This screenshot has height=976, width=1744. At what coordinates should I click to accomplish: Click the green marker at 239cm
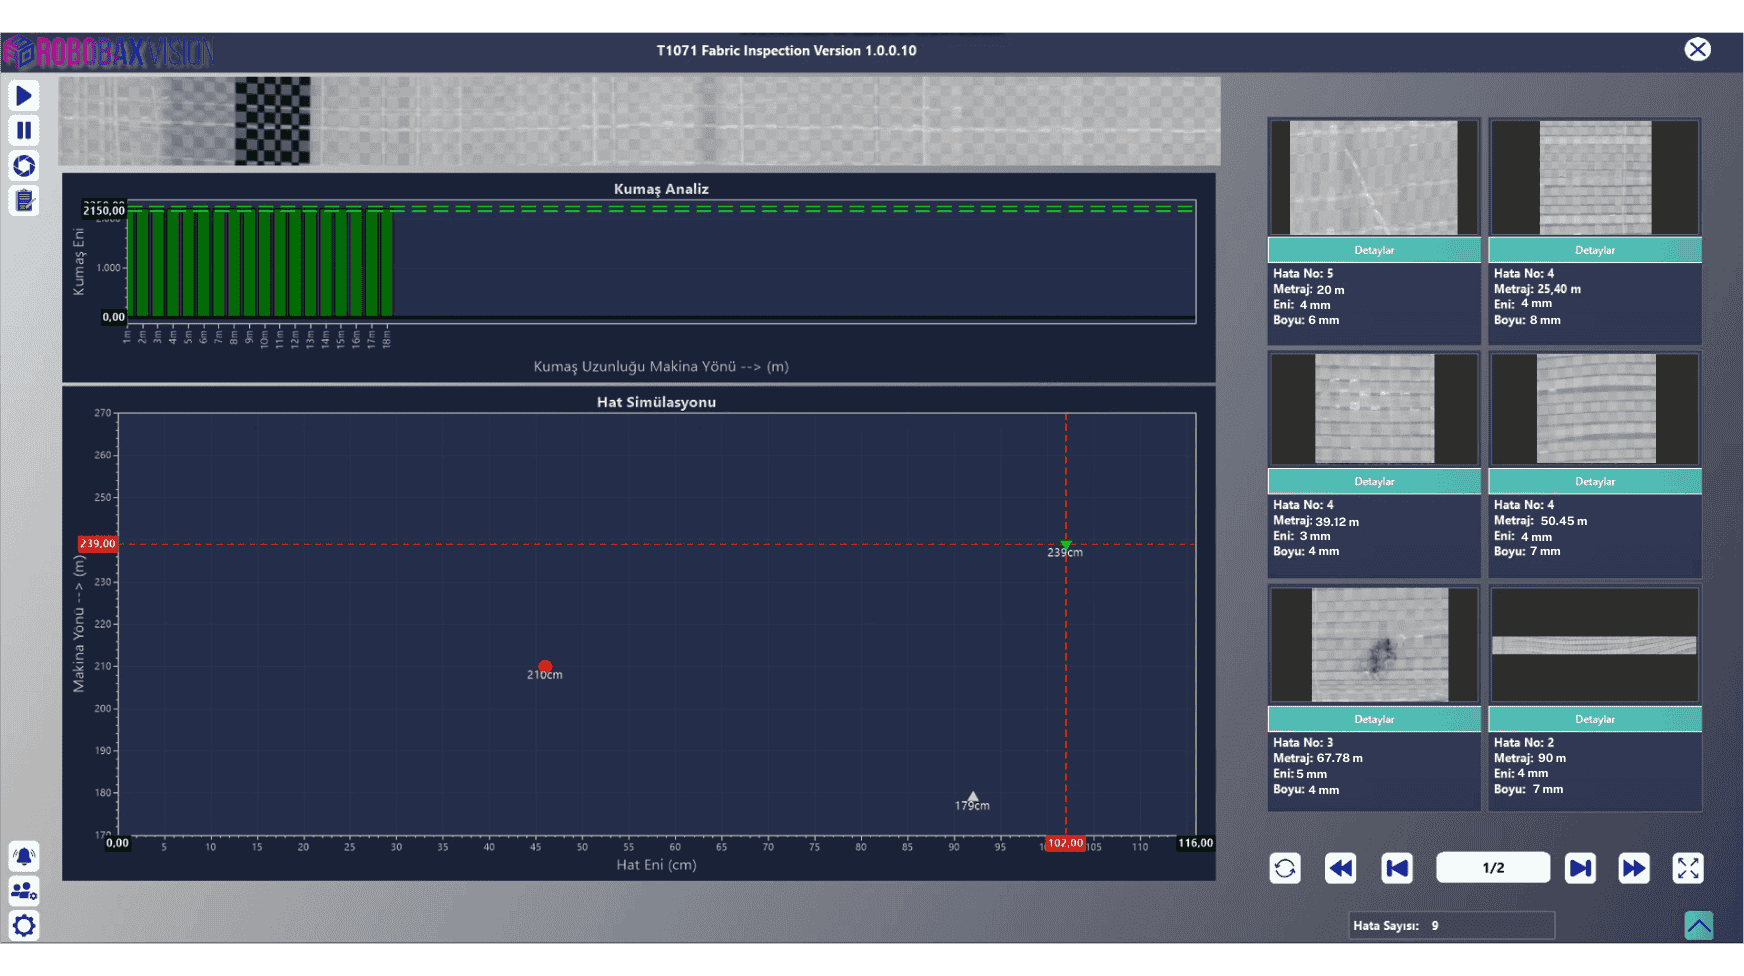[1066, 545]
